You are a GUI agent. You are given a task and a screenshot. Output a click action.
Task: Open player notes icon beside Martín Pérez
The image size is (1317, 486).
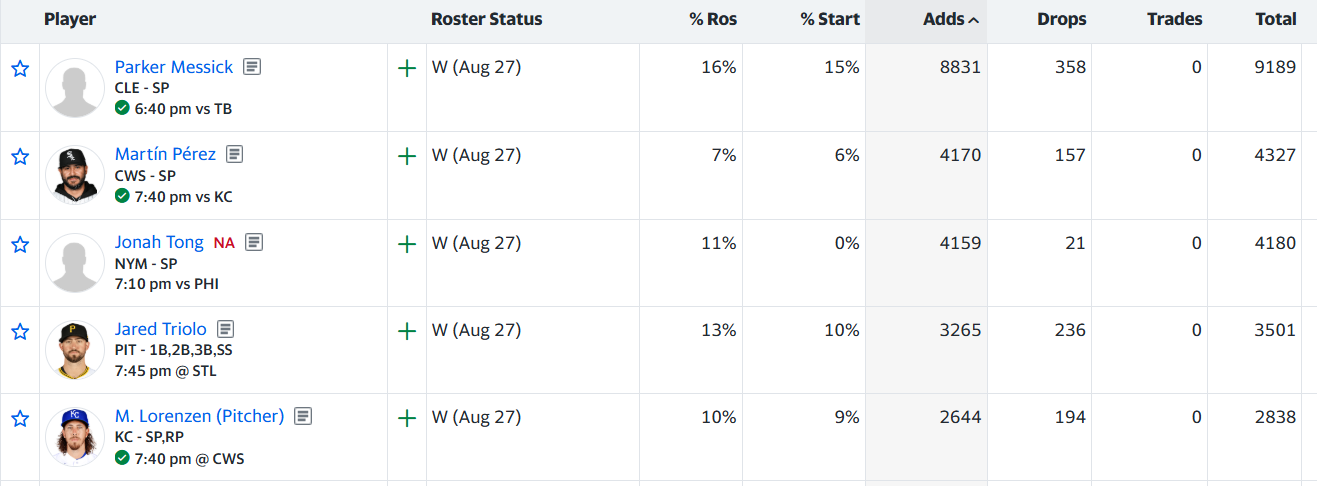[x=235, y=155]
